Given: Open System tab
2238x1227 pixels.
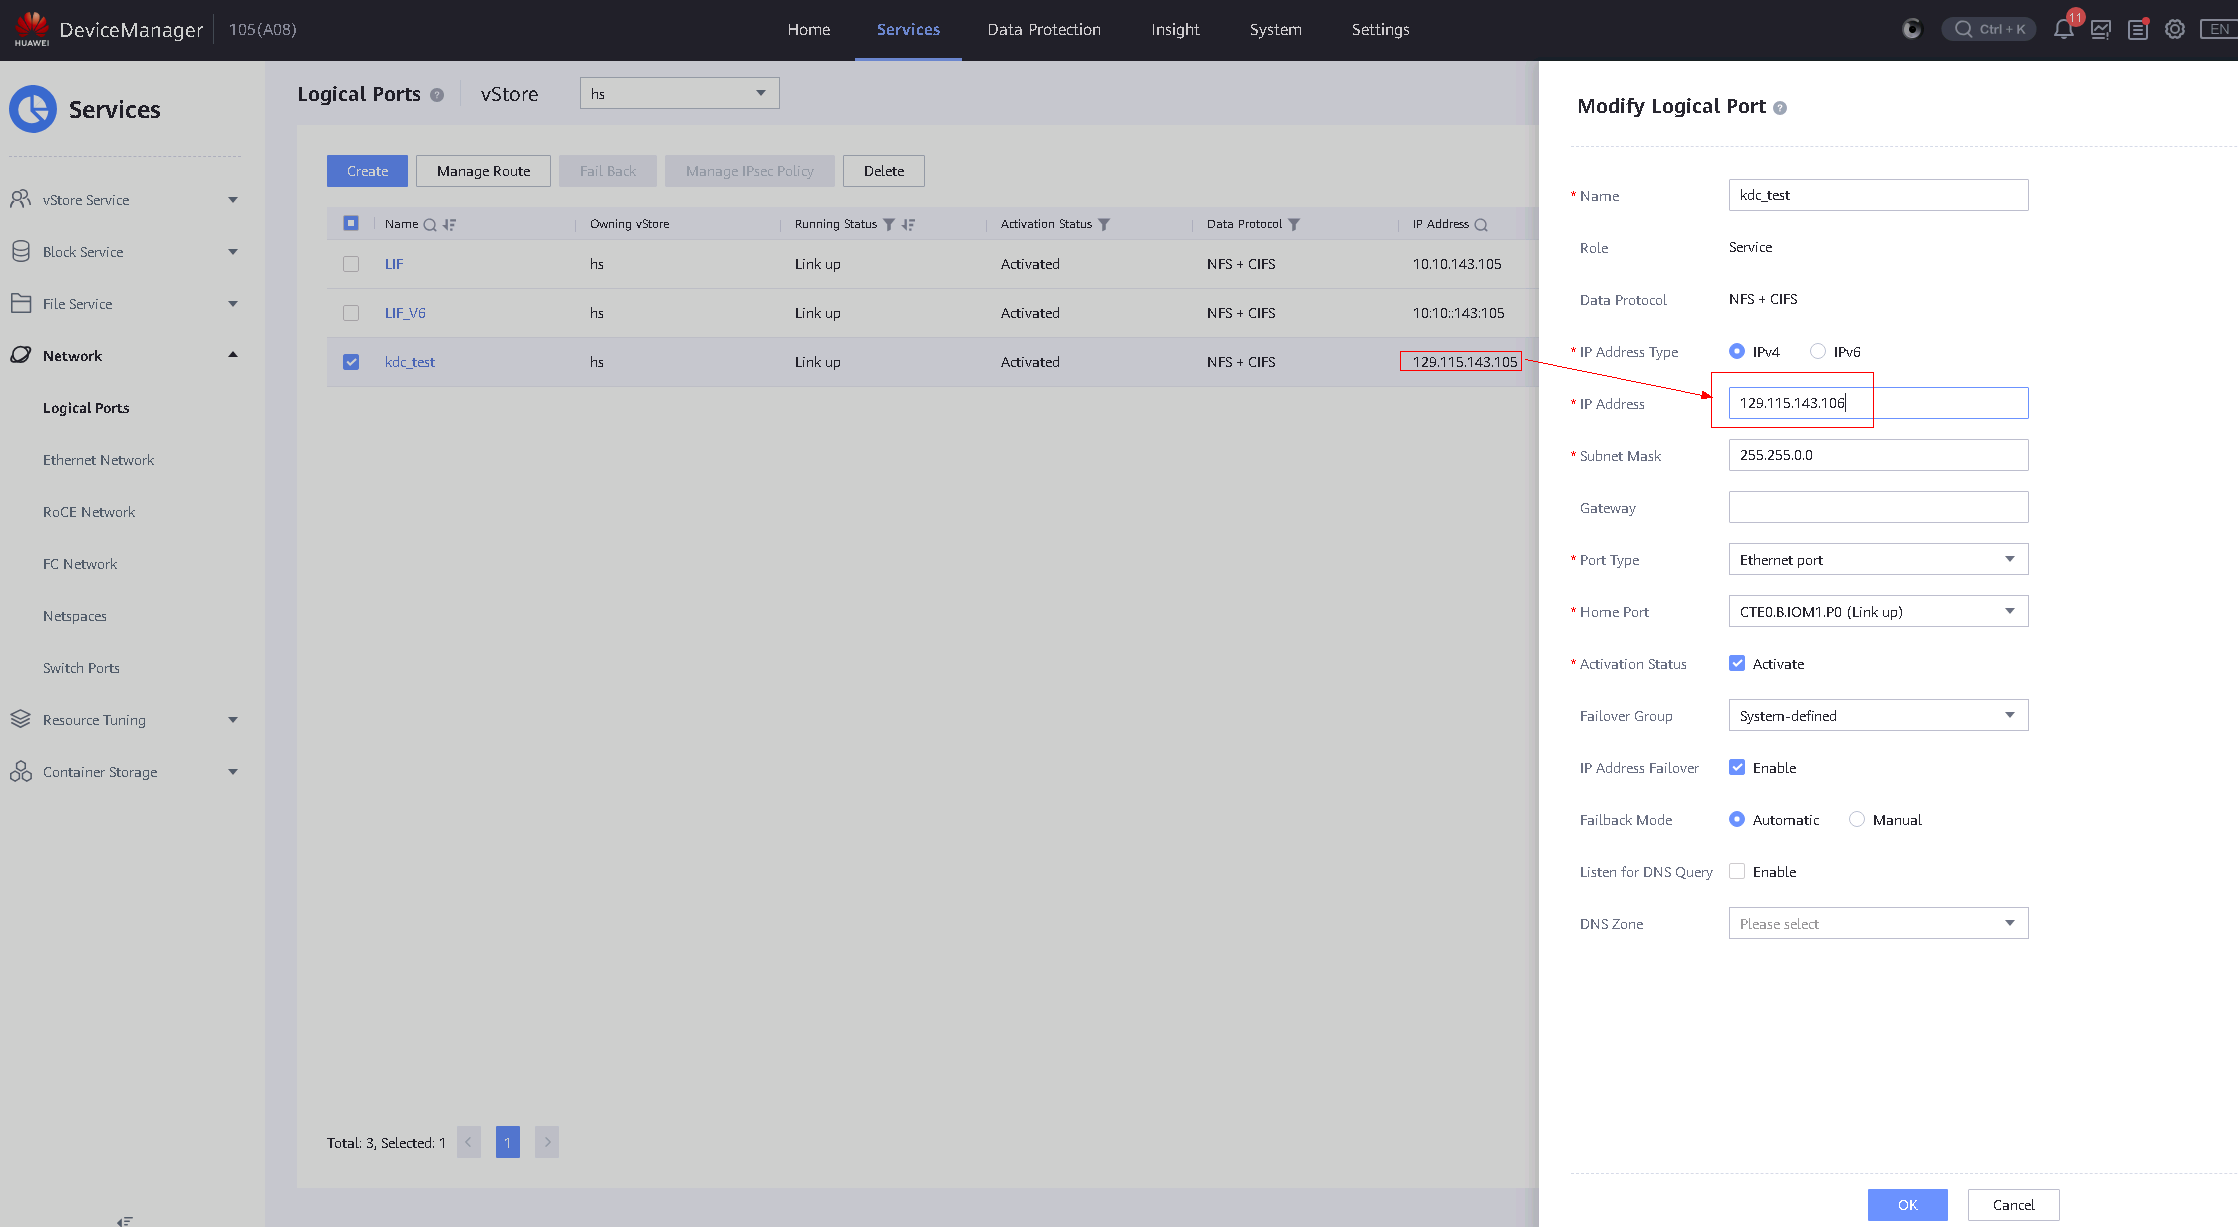Looking at the screenshot, I should [x=1276, y=29].
